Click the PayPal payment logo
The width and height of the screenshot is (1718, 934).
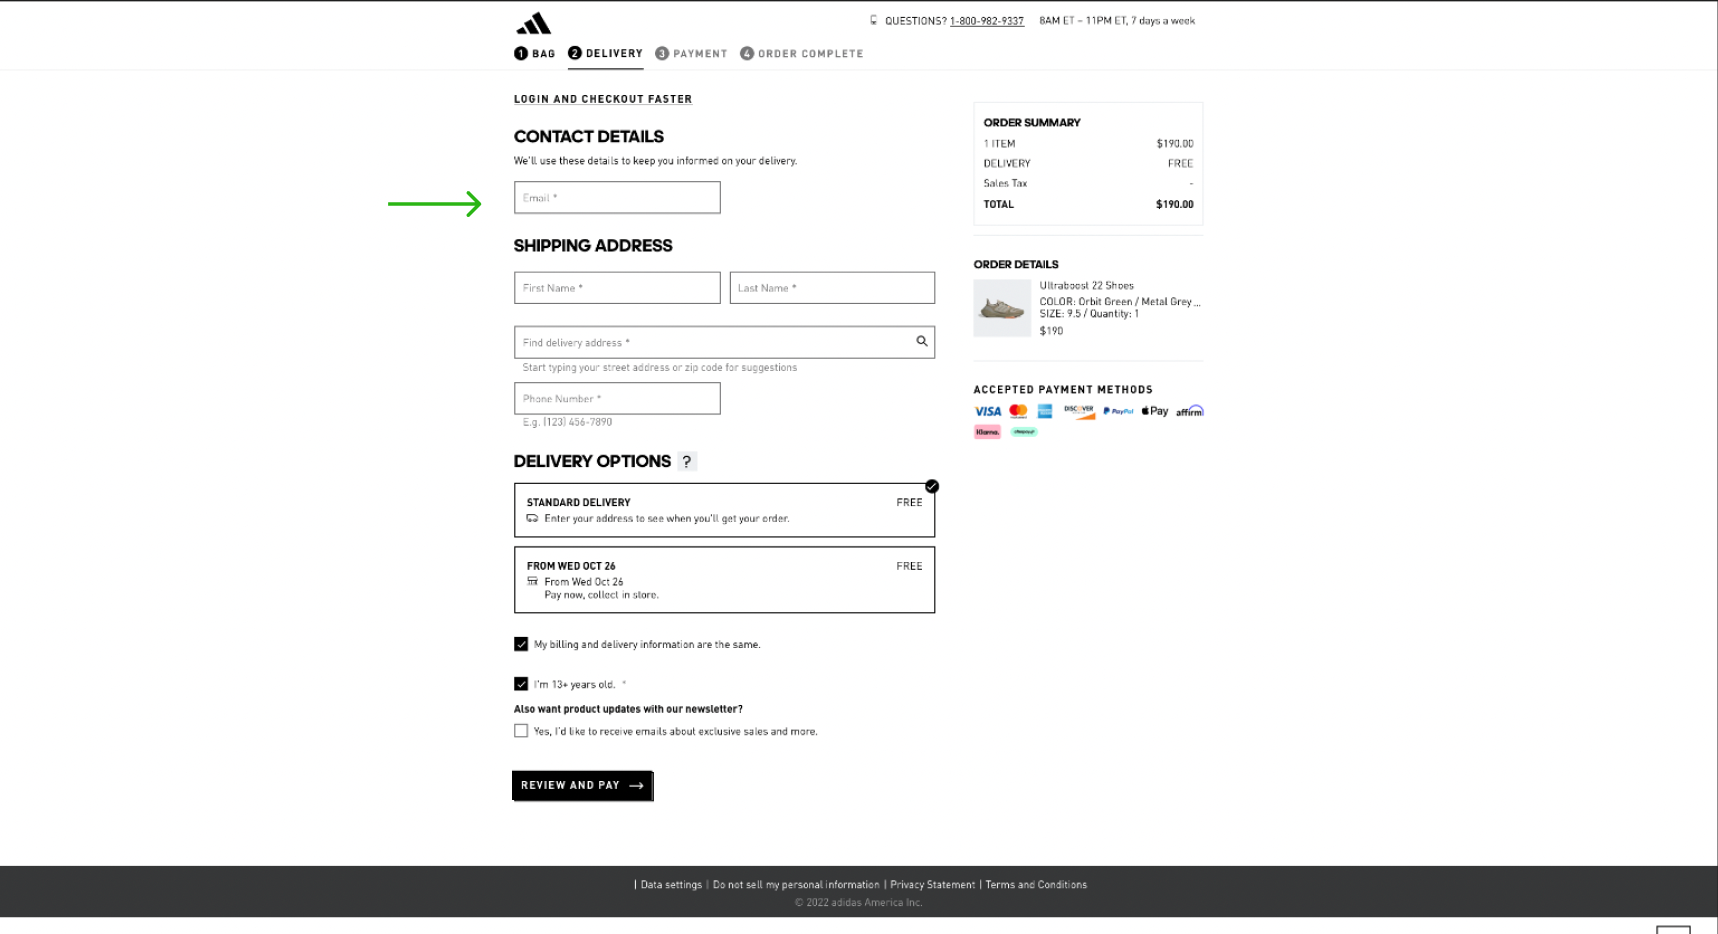tap(1118, 411)
